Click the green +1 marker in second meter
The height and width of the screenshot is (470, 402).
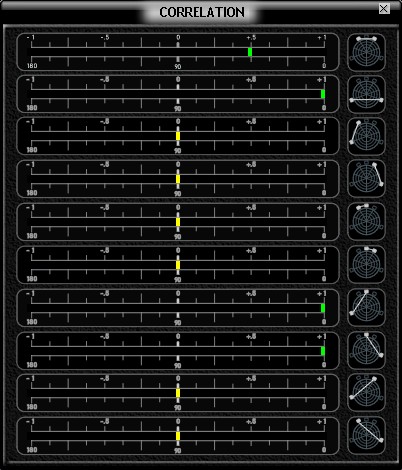323,94
